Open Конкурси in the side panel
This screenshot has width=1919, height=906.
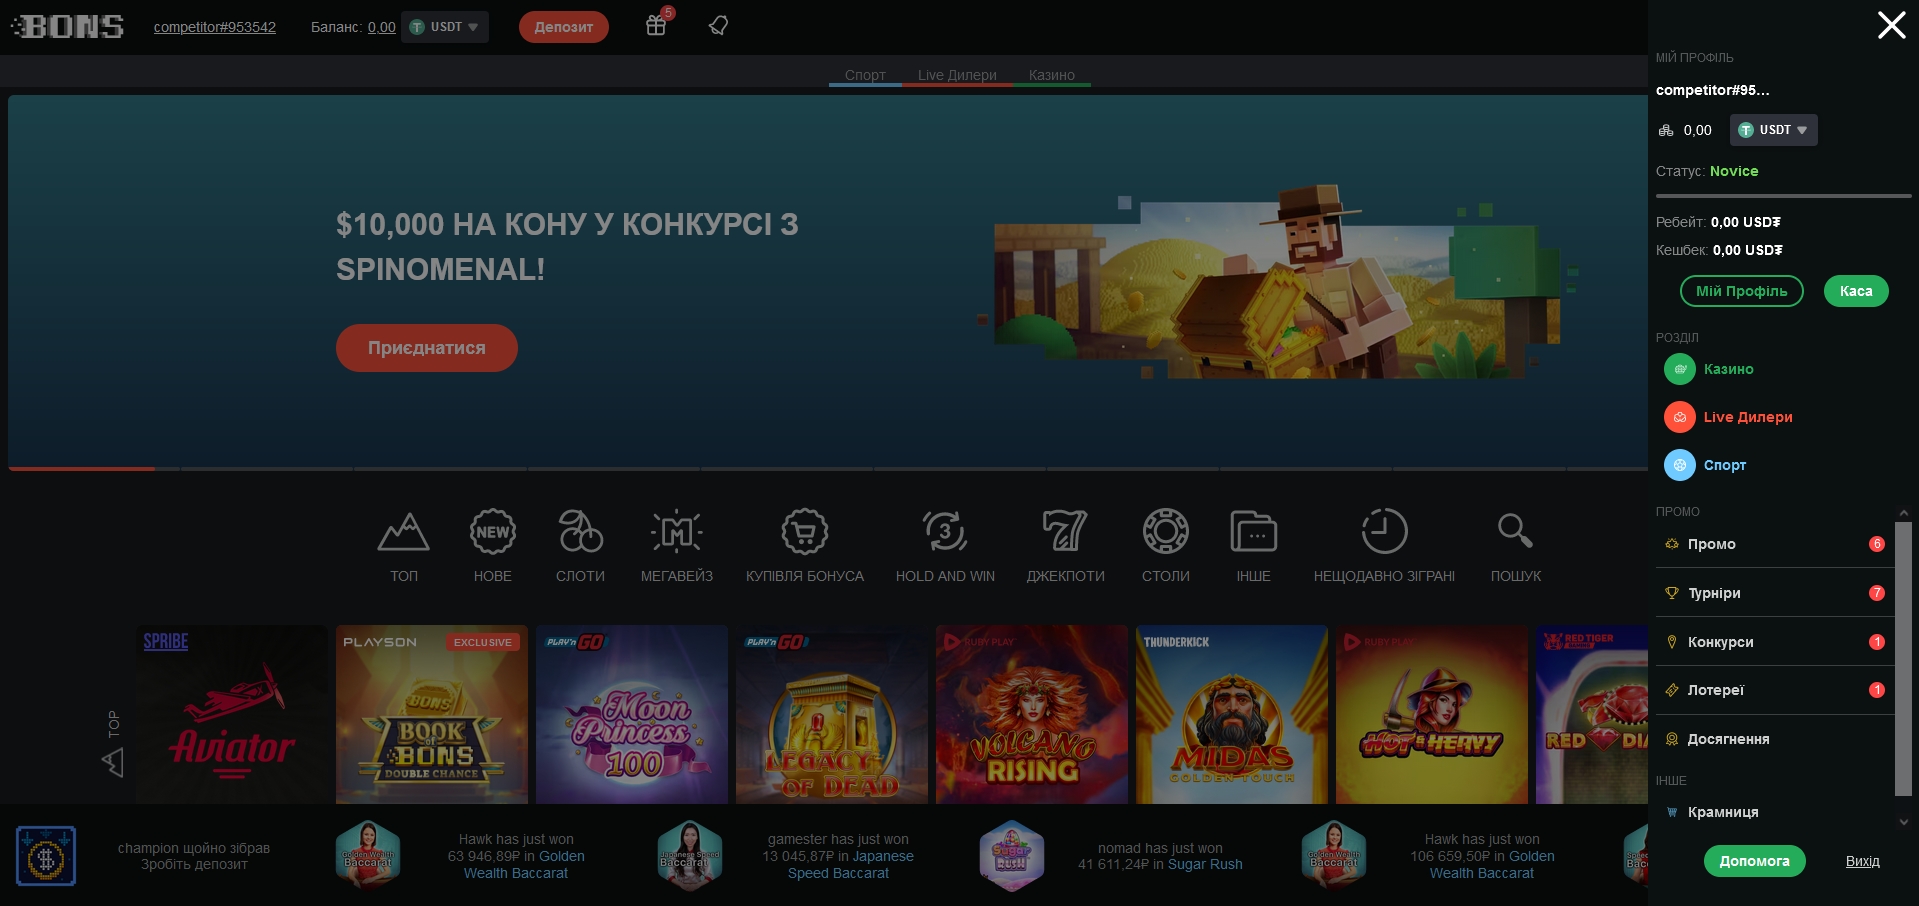pyautogui.click(x=1775, y=642)
